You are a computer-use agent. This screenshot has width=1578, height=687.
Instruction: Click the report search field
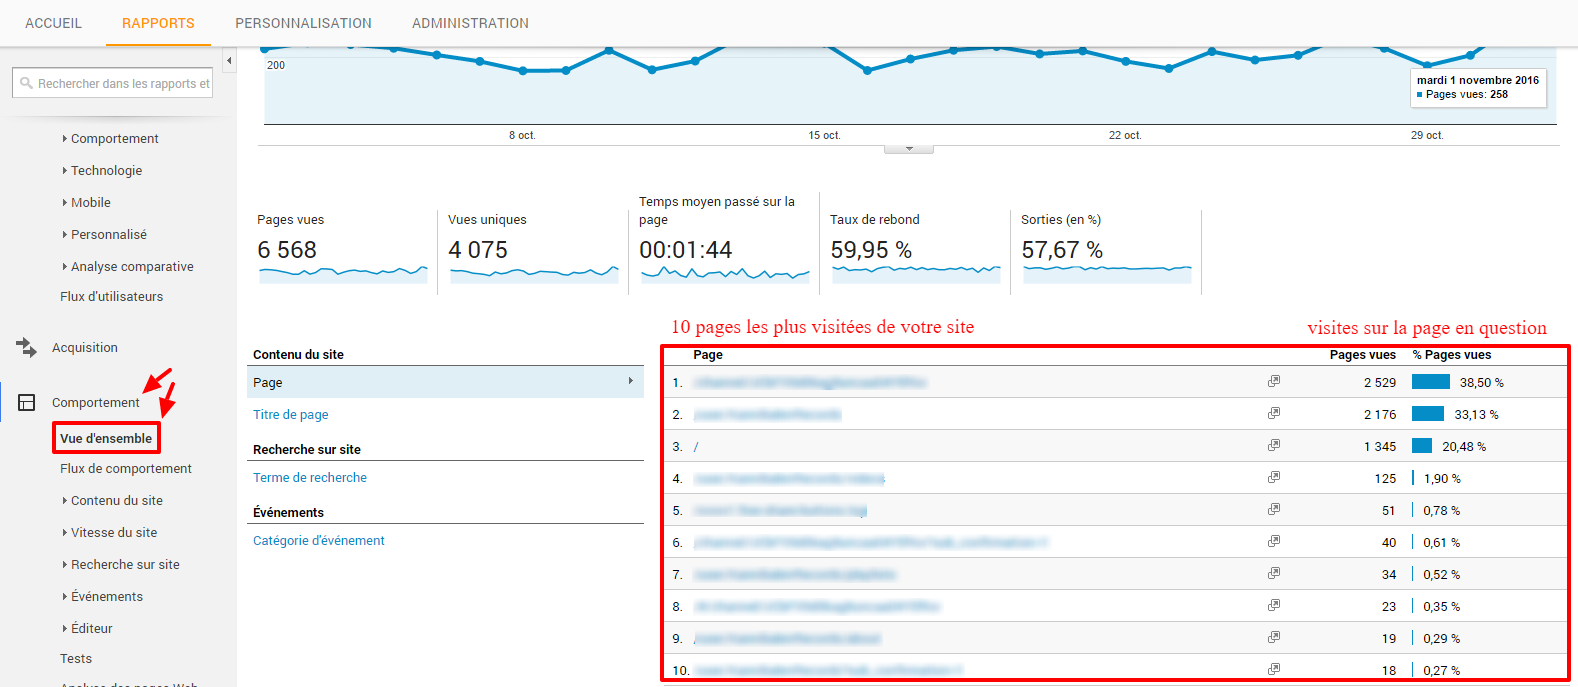[112, 83]
